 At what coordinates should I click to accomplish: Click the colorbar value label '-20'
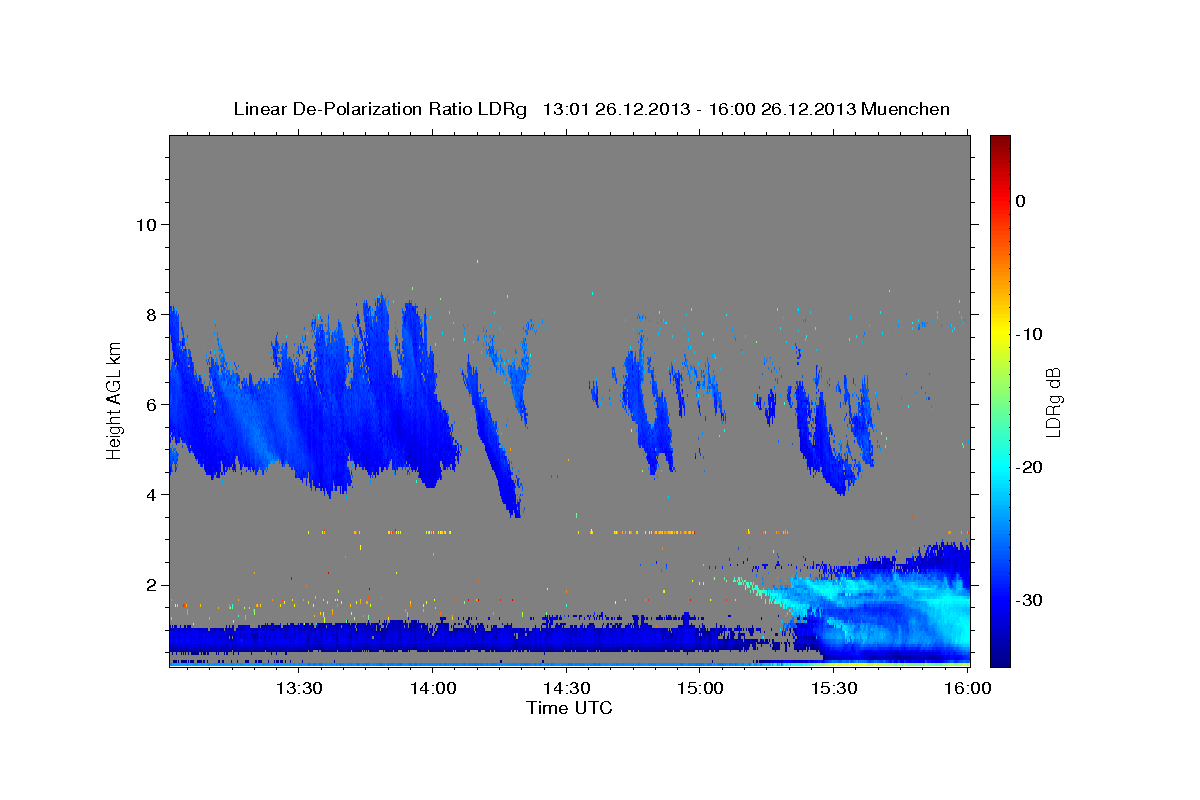tap(1030, 467)
